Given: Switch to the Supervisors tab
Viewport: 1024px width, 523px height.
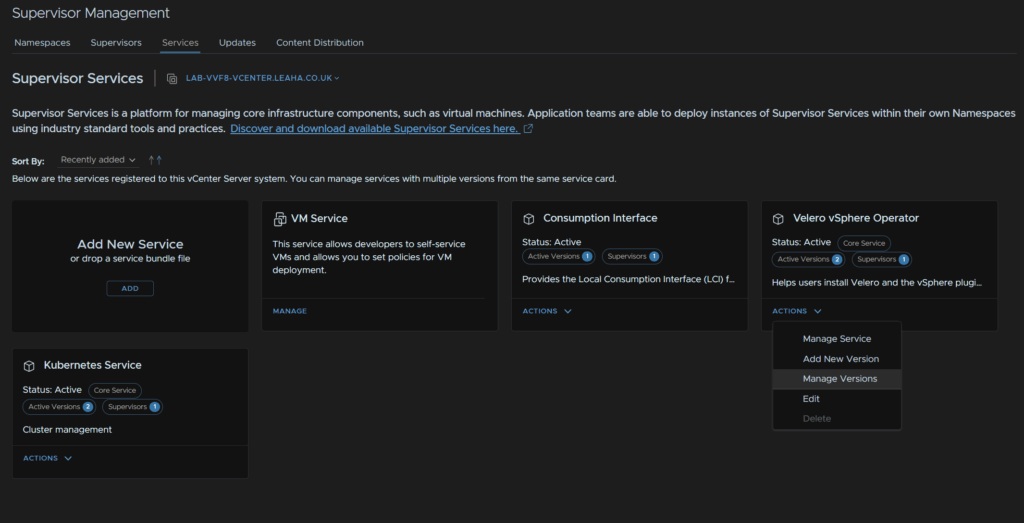Looking at the screenshot, I should (x=116, y=42).
